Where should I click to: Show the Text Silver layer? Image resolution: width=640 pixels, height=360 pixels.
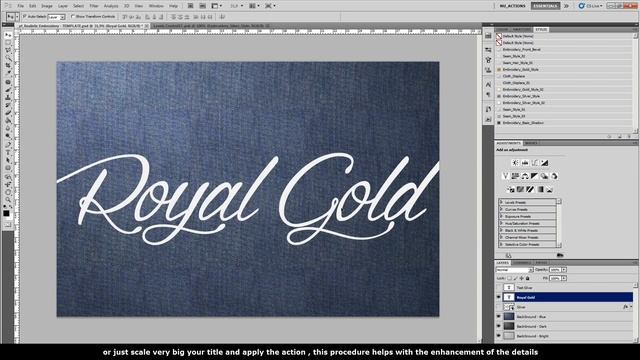(499, 288)
